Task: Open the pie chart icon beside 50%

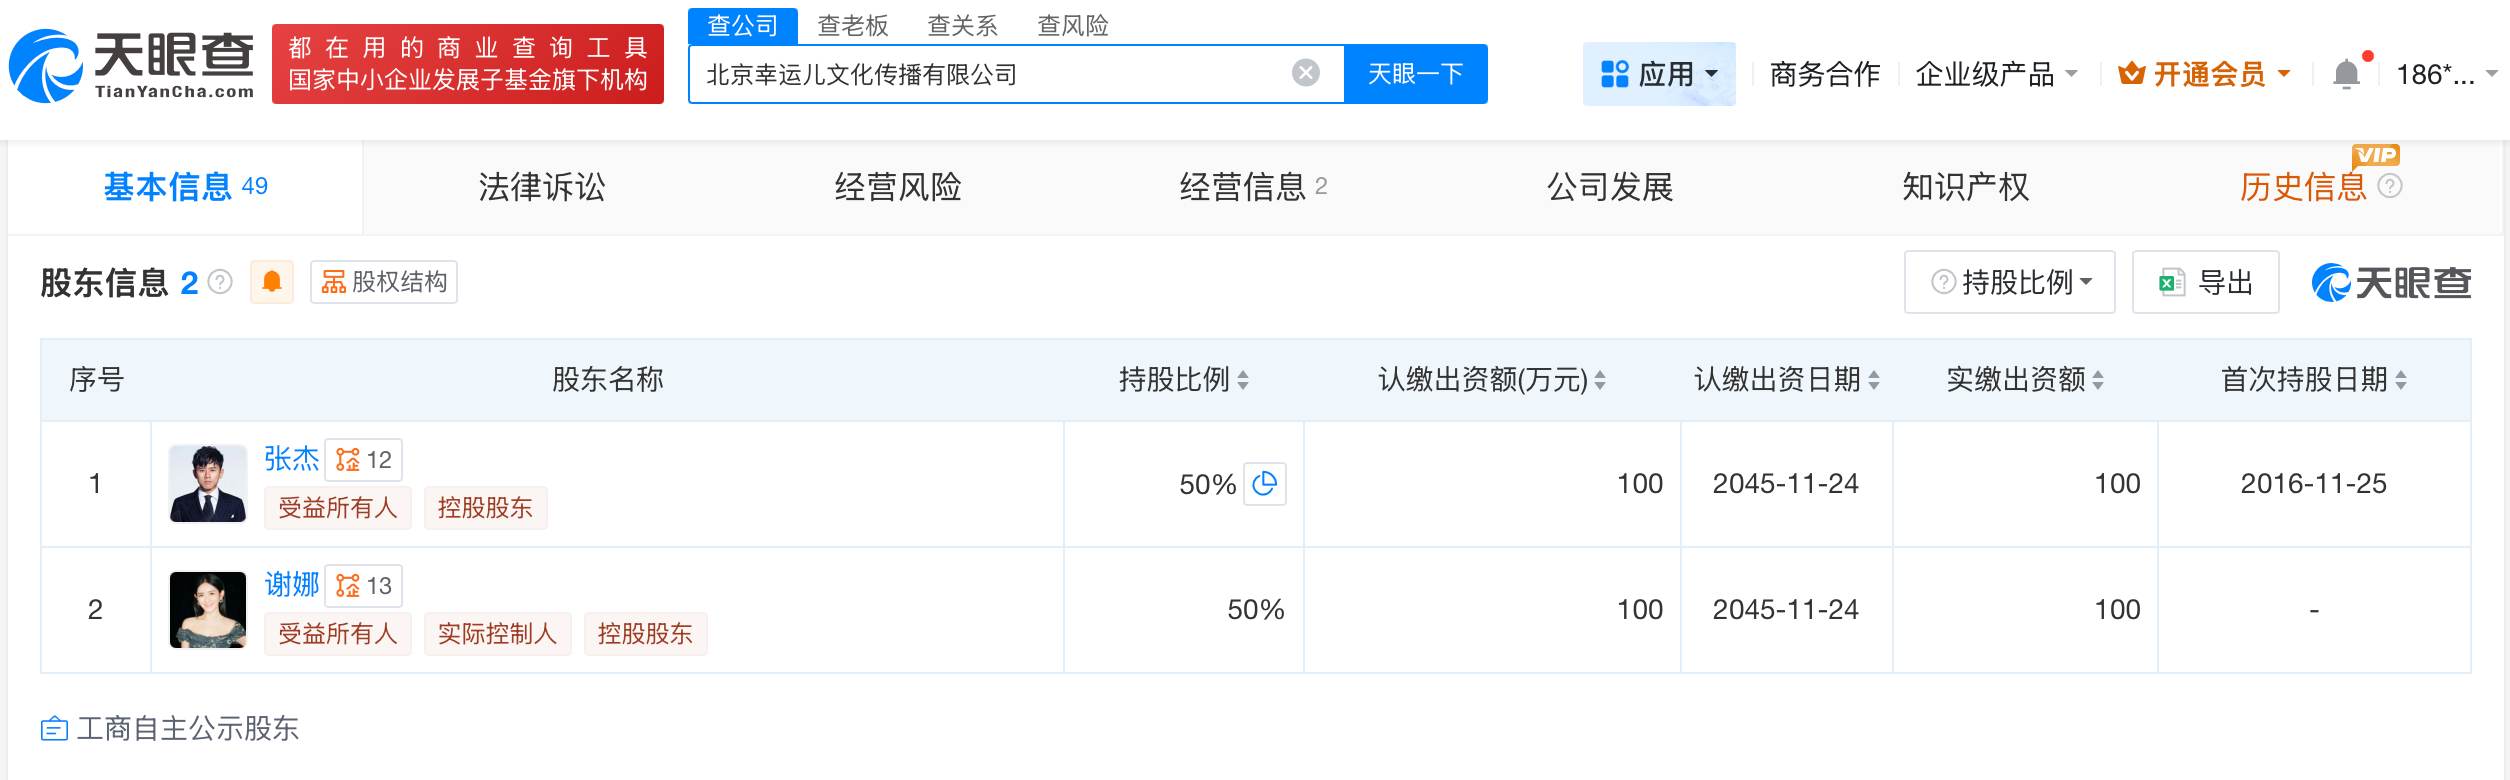Action: click(x=1264, y=484)
